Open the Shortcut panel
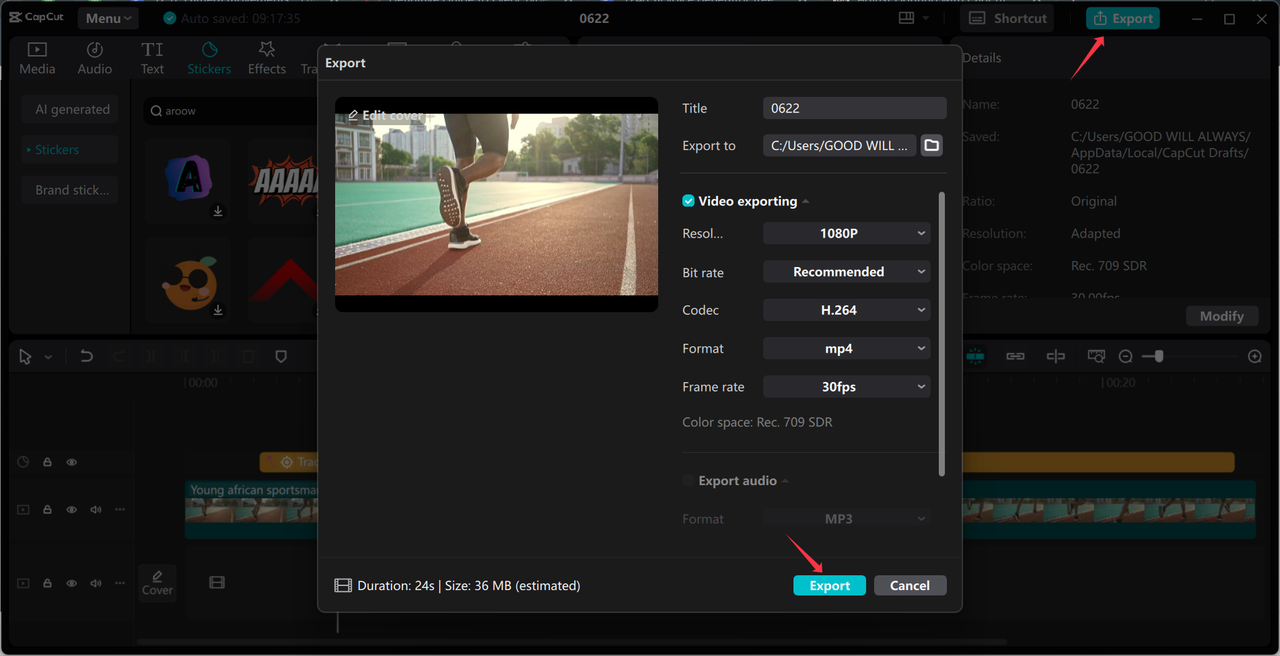Image resolution: width=1280 pixels, height=656 pixels. tap(1009, 18)
